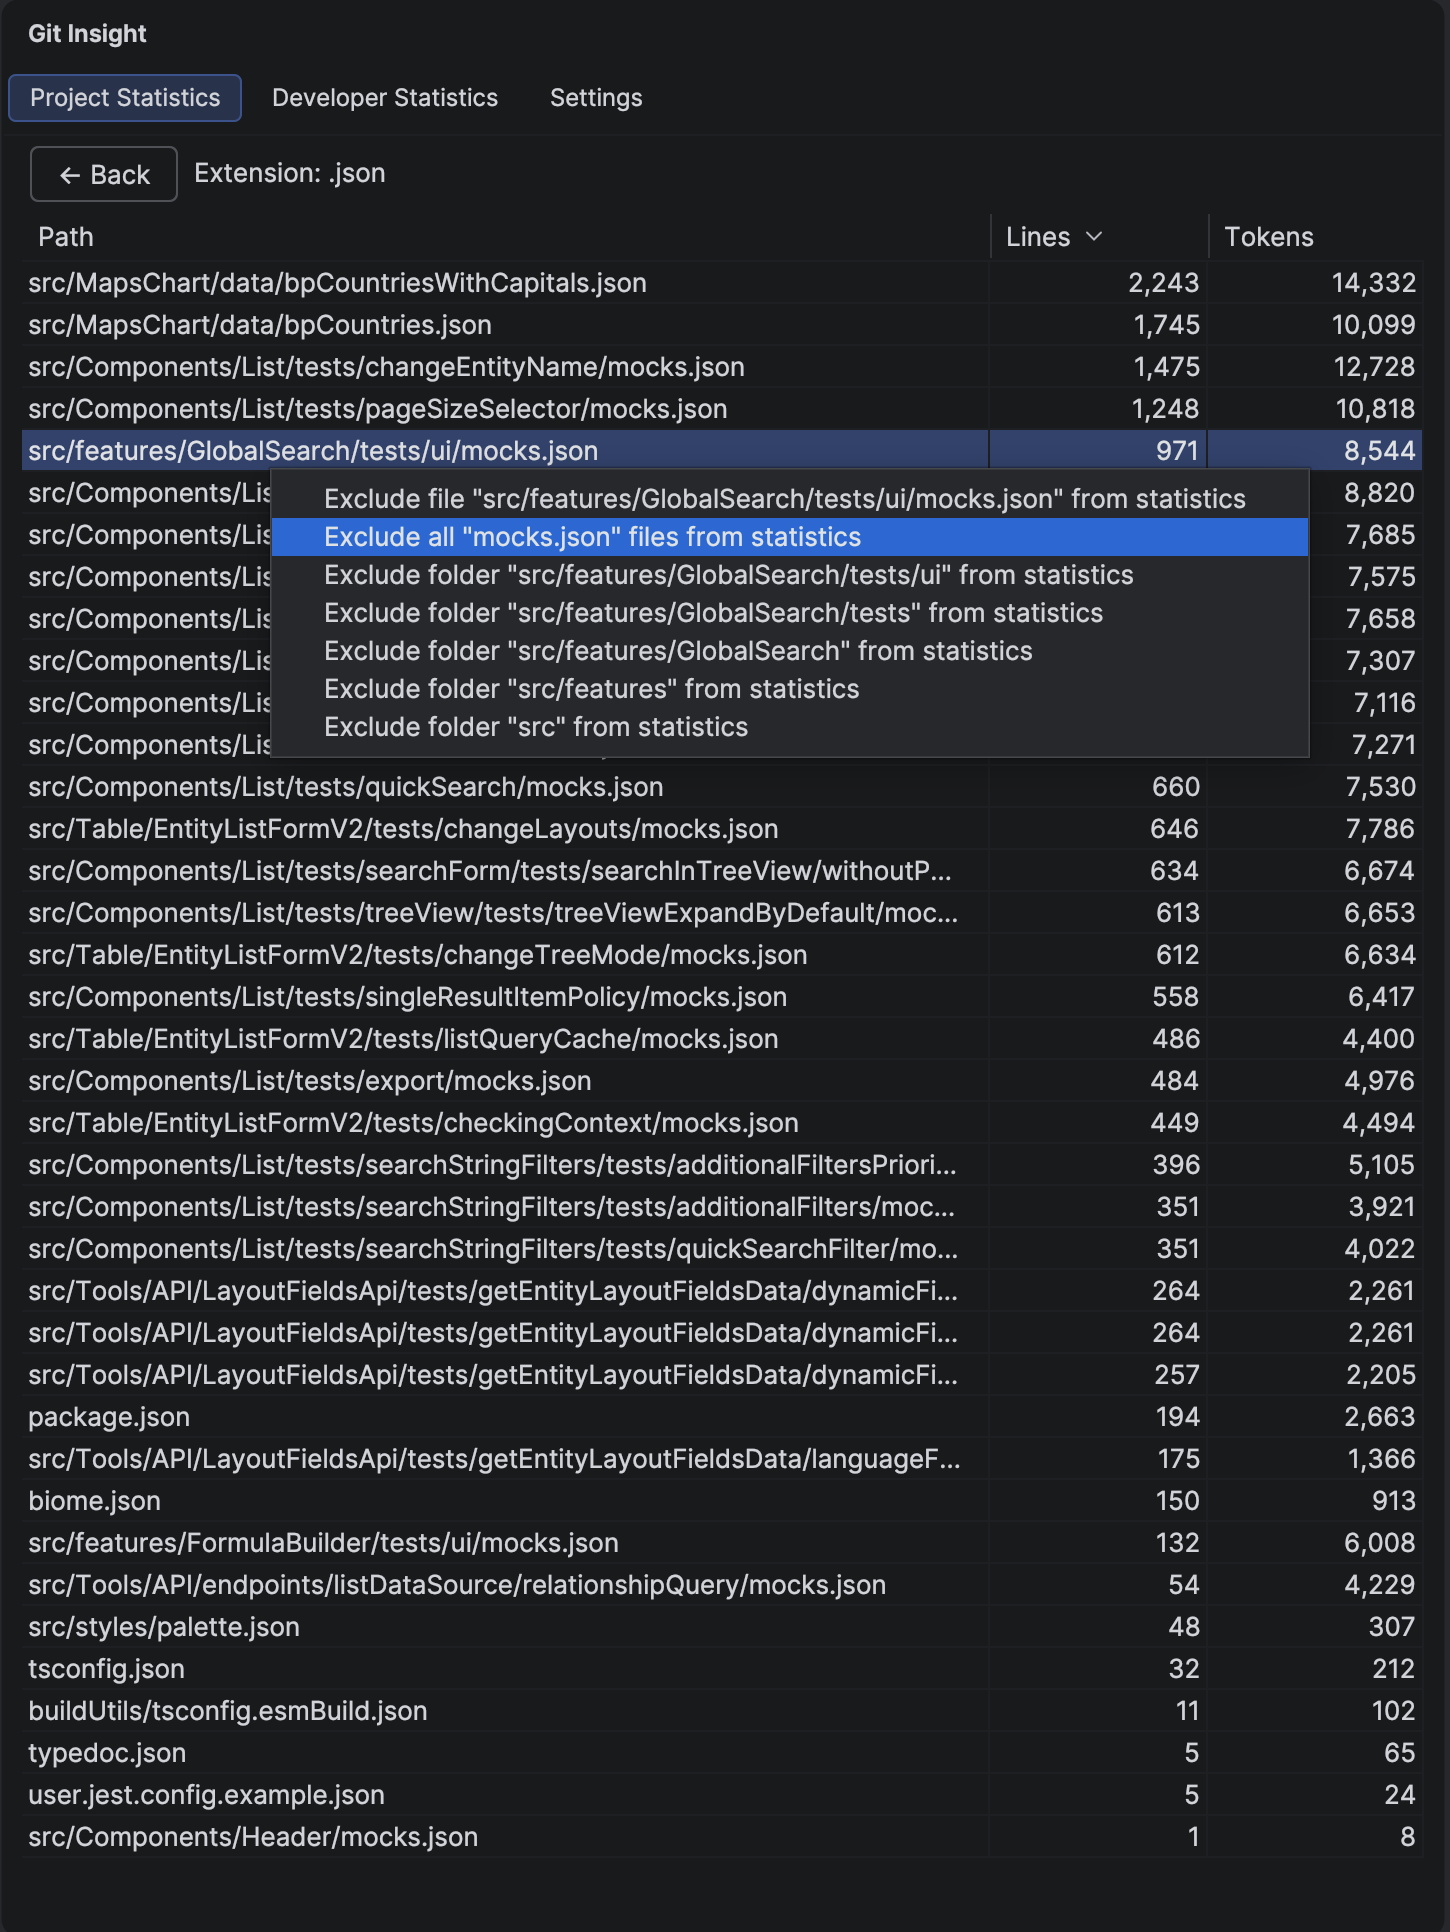This screenshot has width=1450, height=1932.
Task: Select the package.json row
Action: 722,1417
